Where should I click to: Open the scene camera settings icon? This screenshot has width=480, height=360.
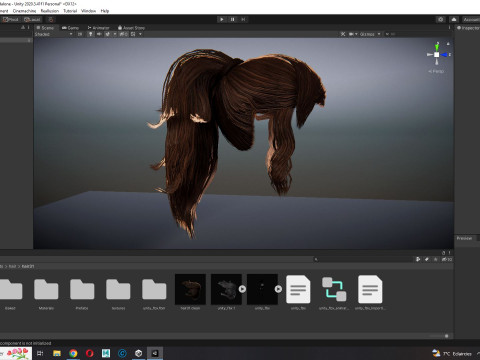coord(351,34)
